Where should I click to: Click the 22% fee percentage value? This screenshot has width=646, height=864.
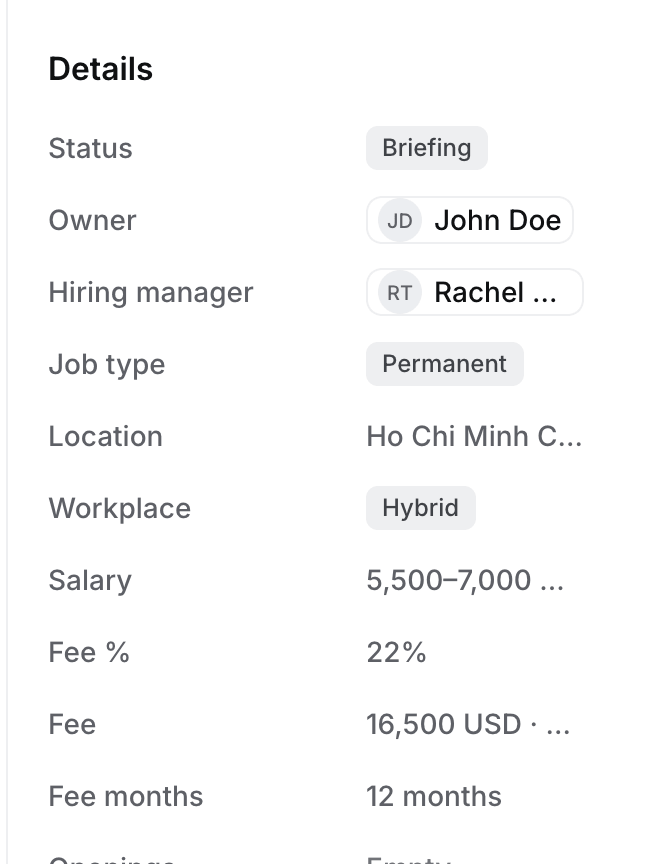pyautogui.click(x=396, y=652)
